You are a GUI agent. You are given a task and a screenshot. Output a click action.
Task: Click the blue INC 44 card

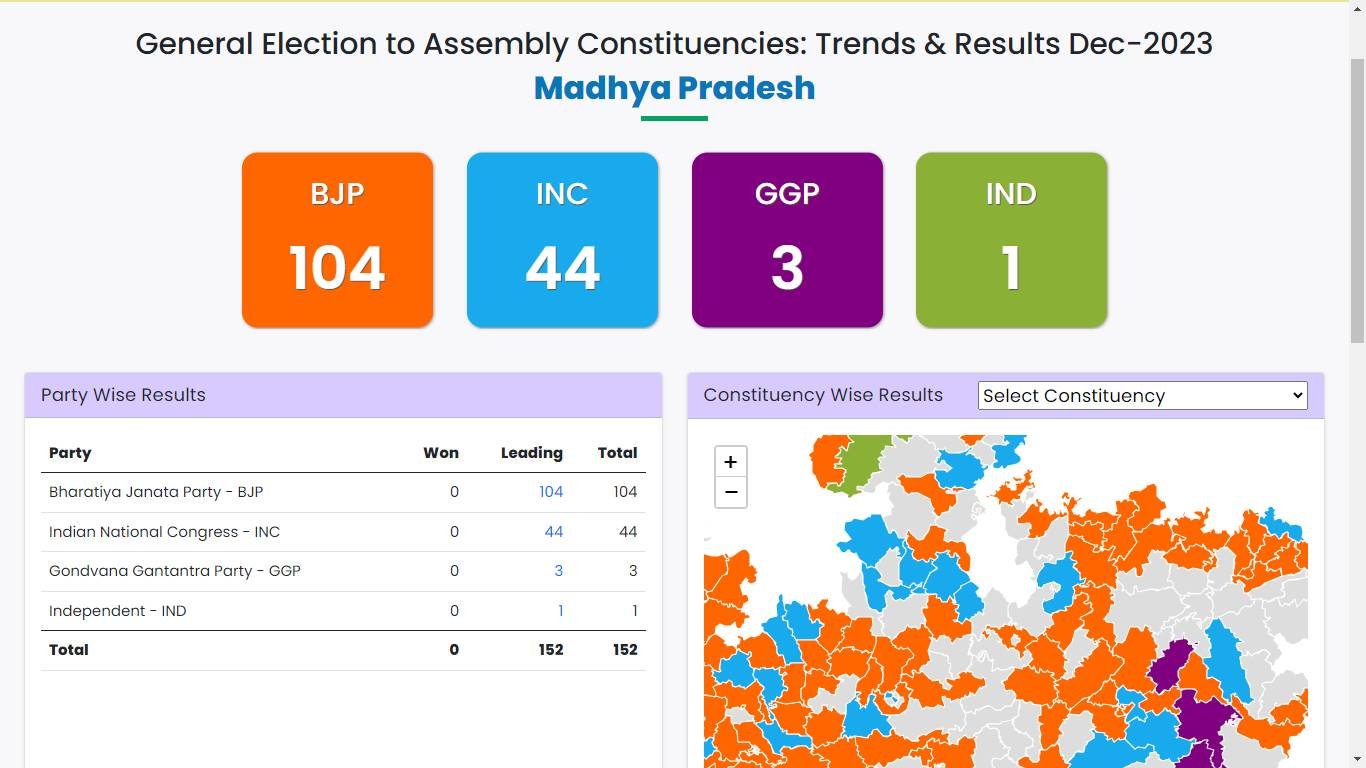click(562, 240)
